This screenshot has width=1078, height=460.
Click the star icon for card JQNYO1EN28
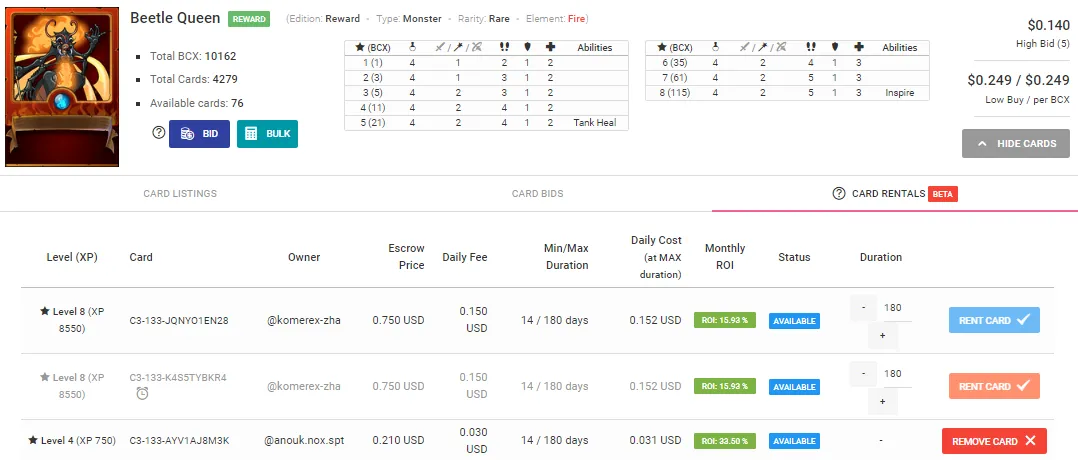click(45, 311)
